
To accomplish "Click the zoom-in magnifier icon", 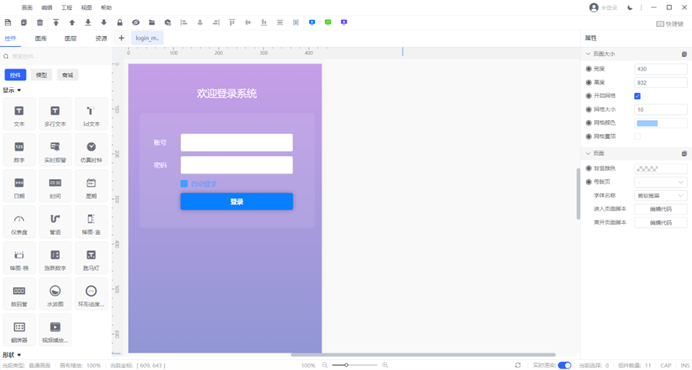I will click(385, 365).
